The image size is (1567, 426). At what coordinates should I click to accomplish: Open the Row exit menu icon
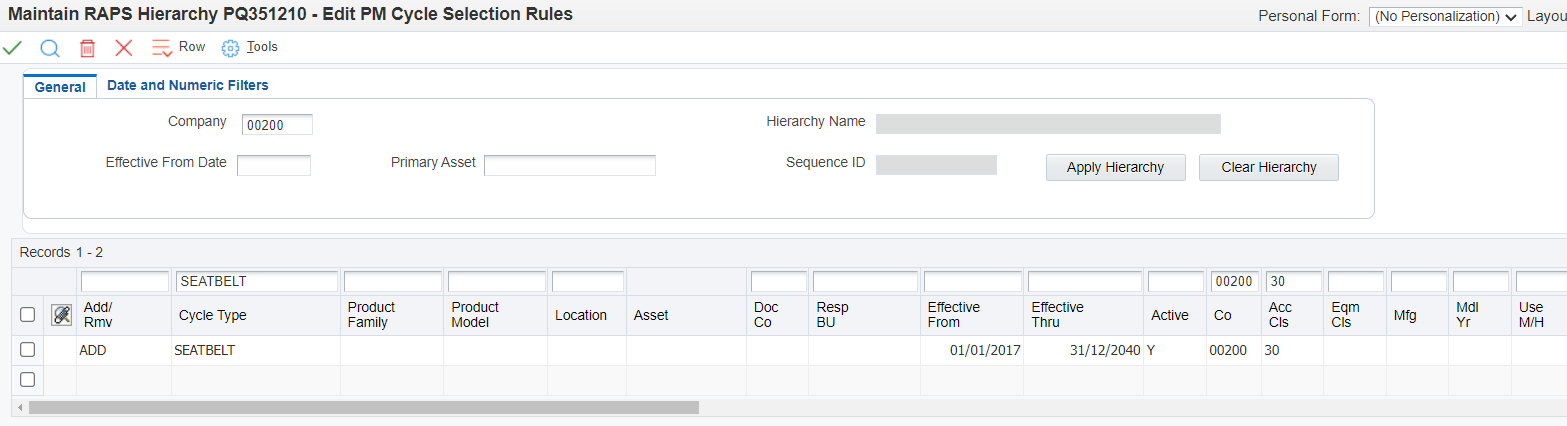[x=162, y=48]
